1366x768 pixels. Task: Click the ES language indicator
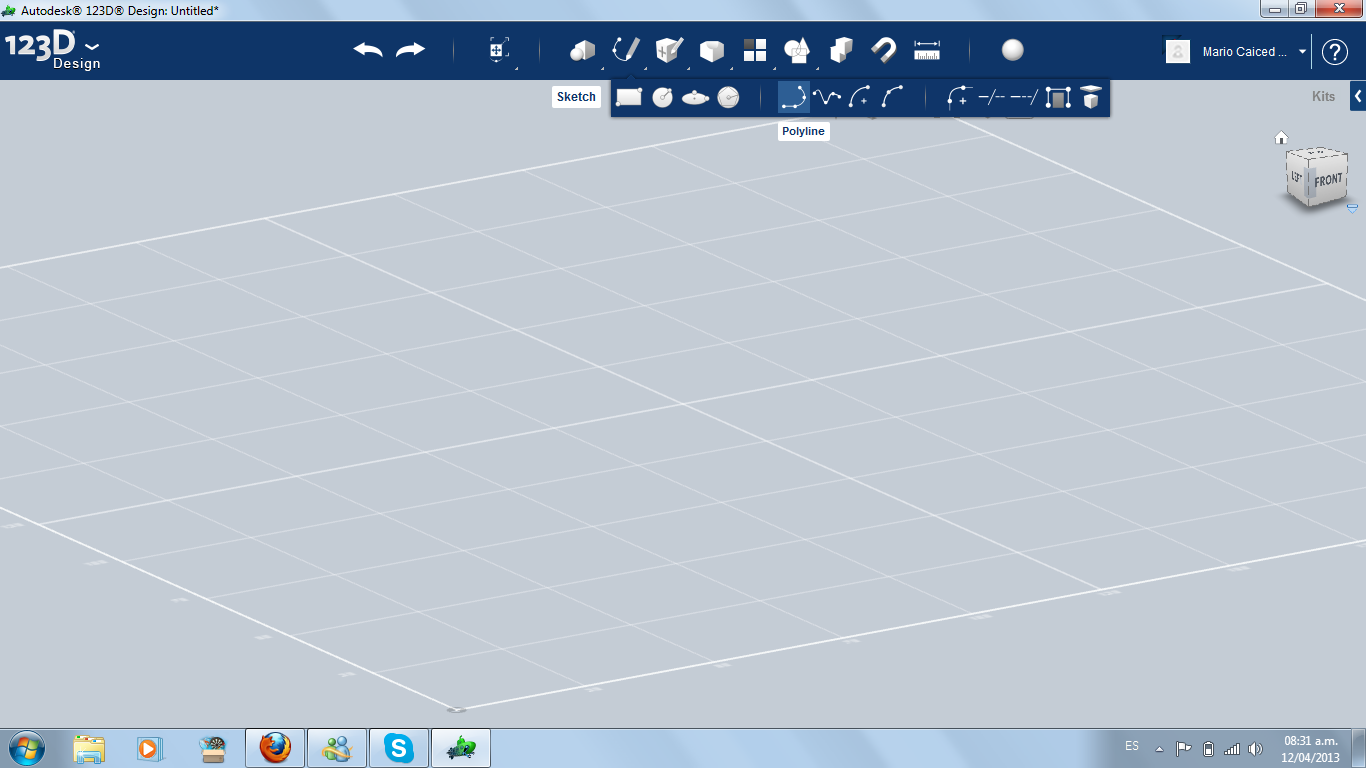pos(1132,746)
